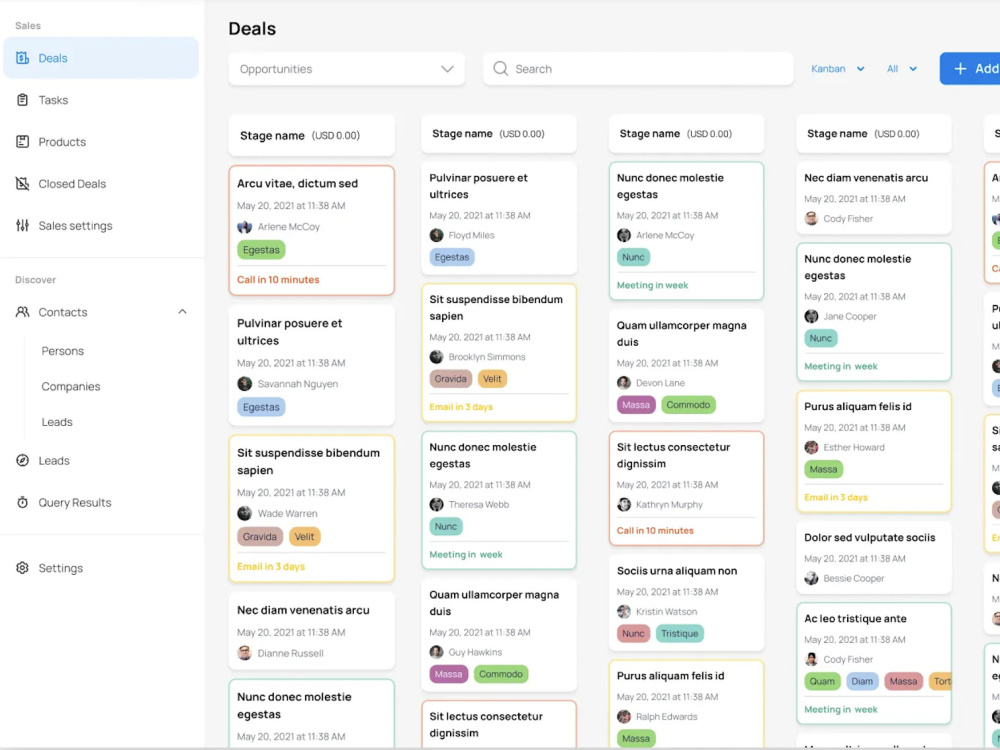Click the Contacts people icon
Viewport: 1000px width, 750px height.
click(22, 312)
